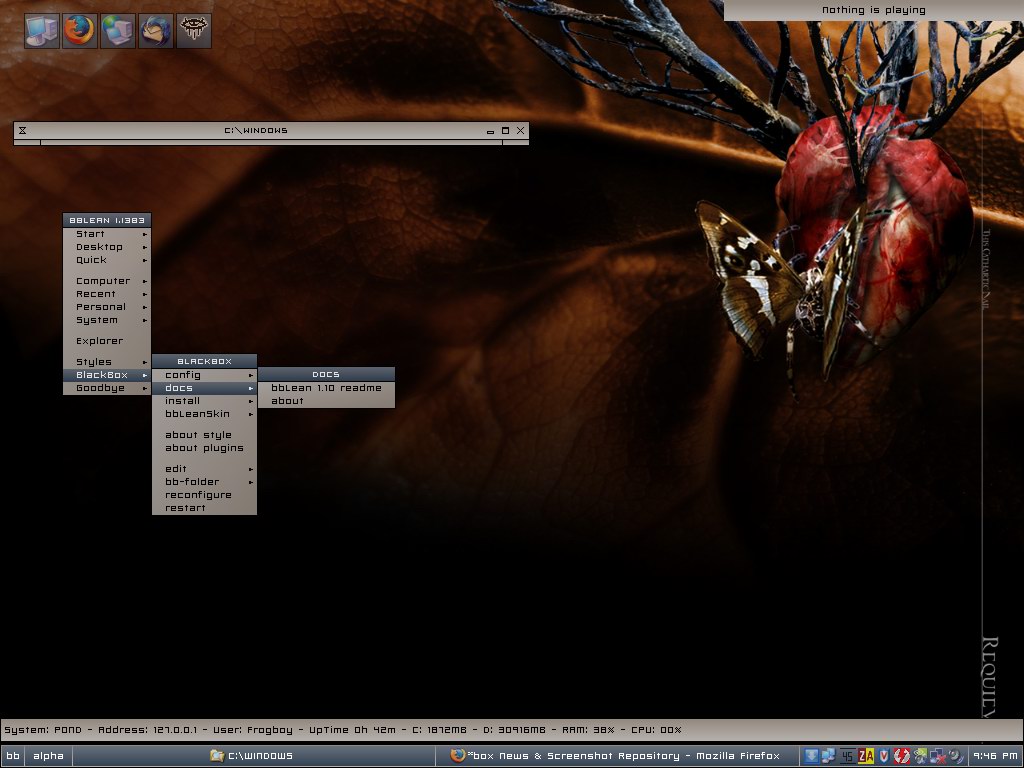This screenshot has height=768, width=1024.
Task: Open the globe-and-computer network launcher icon
Action: (118, 31)
